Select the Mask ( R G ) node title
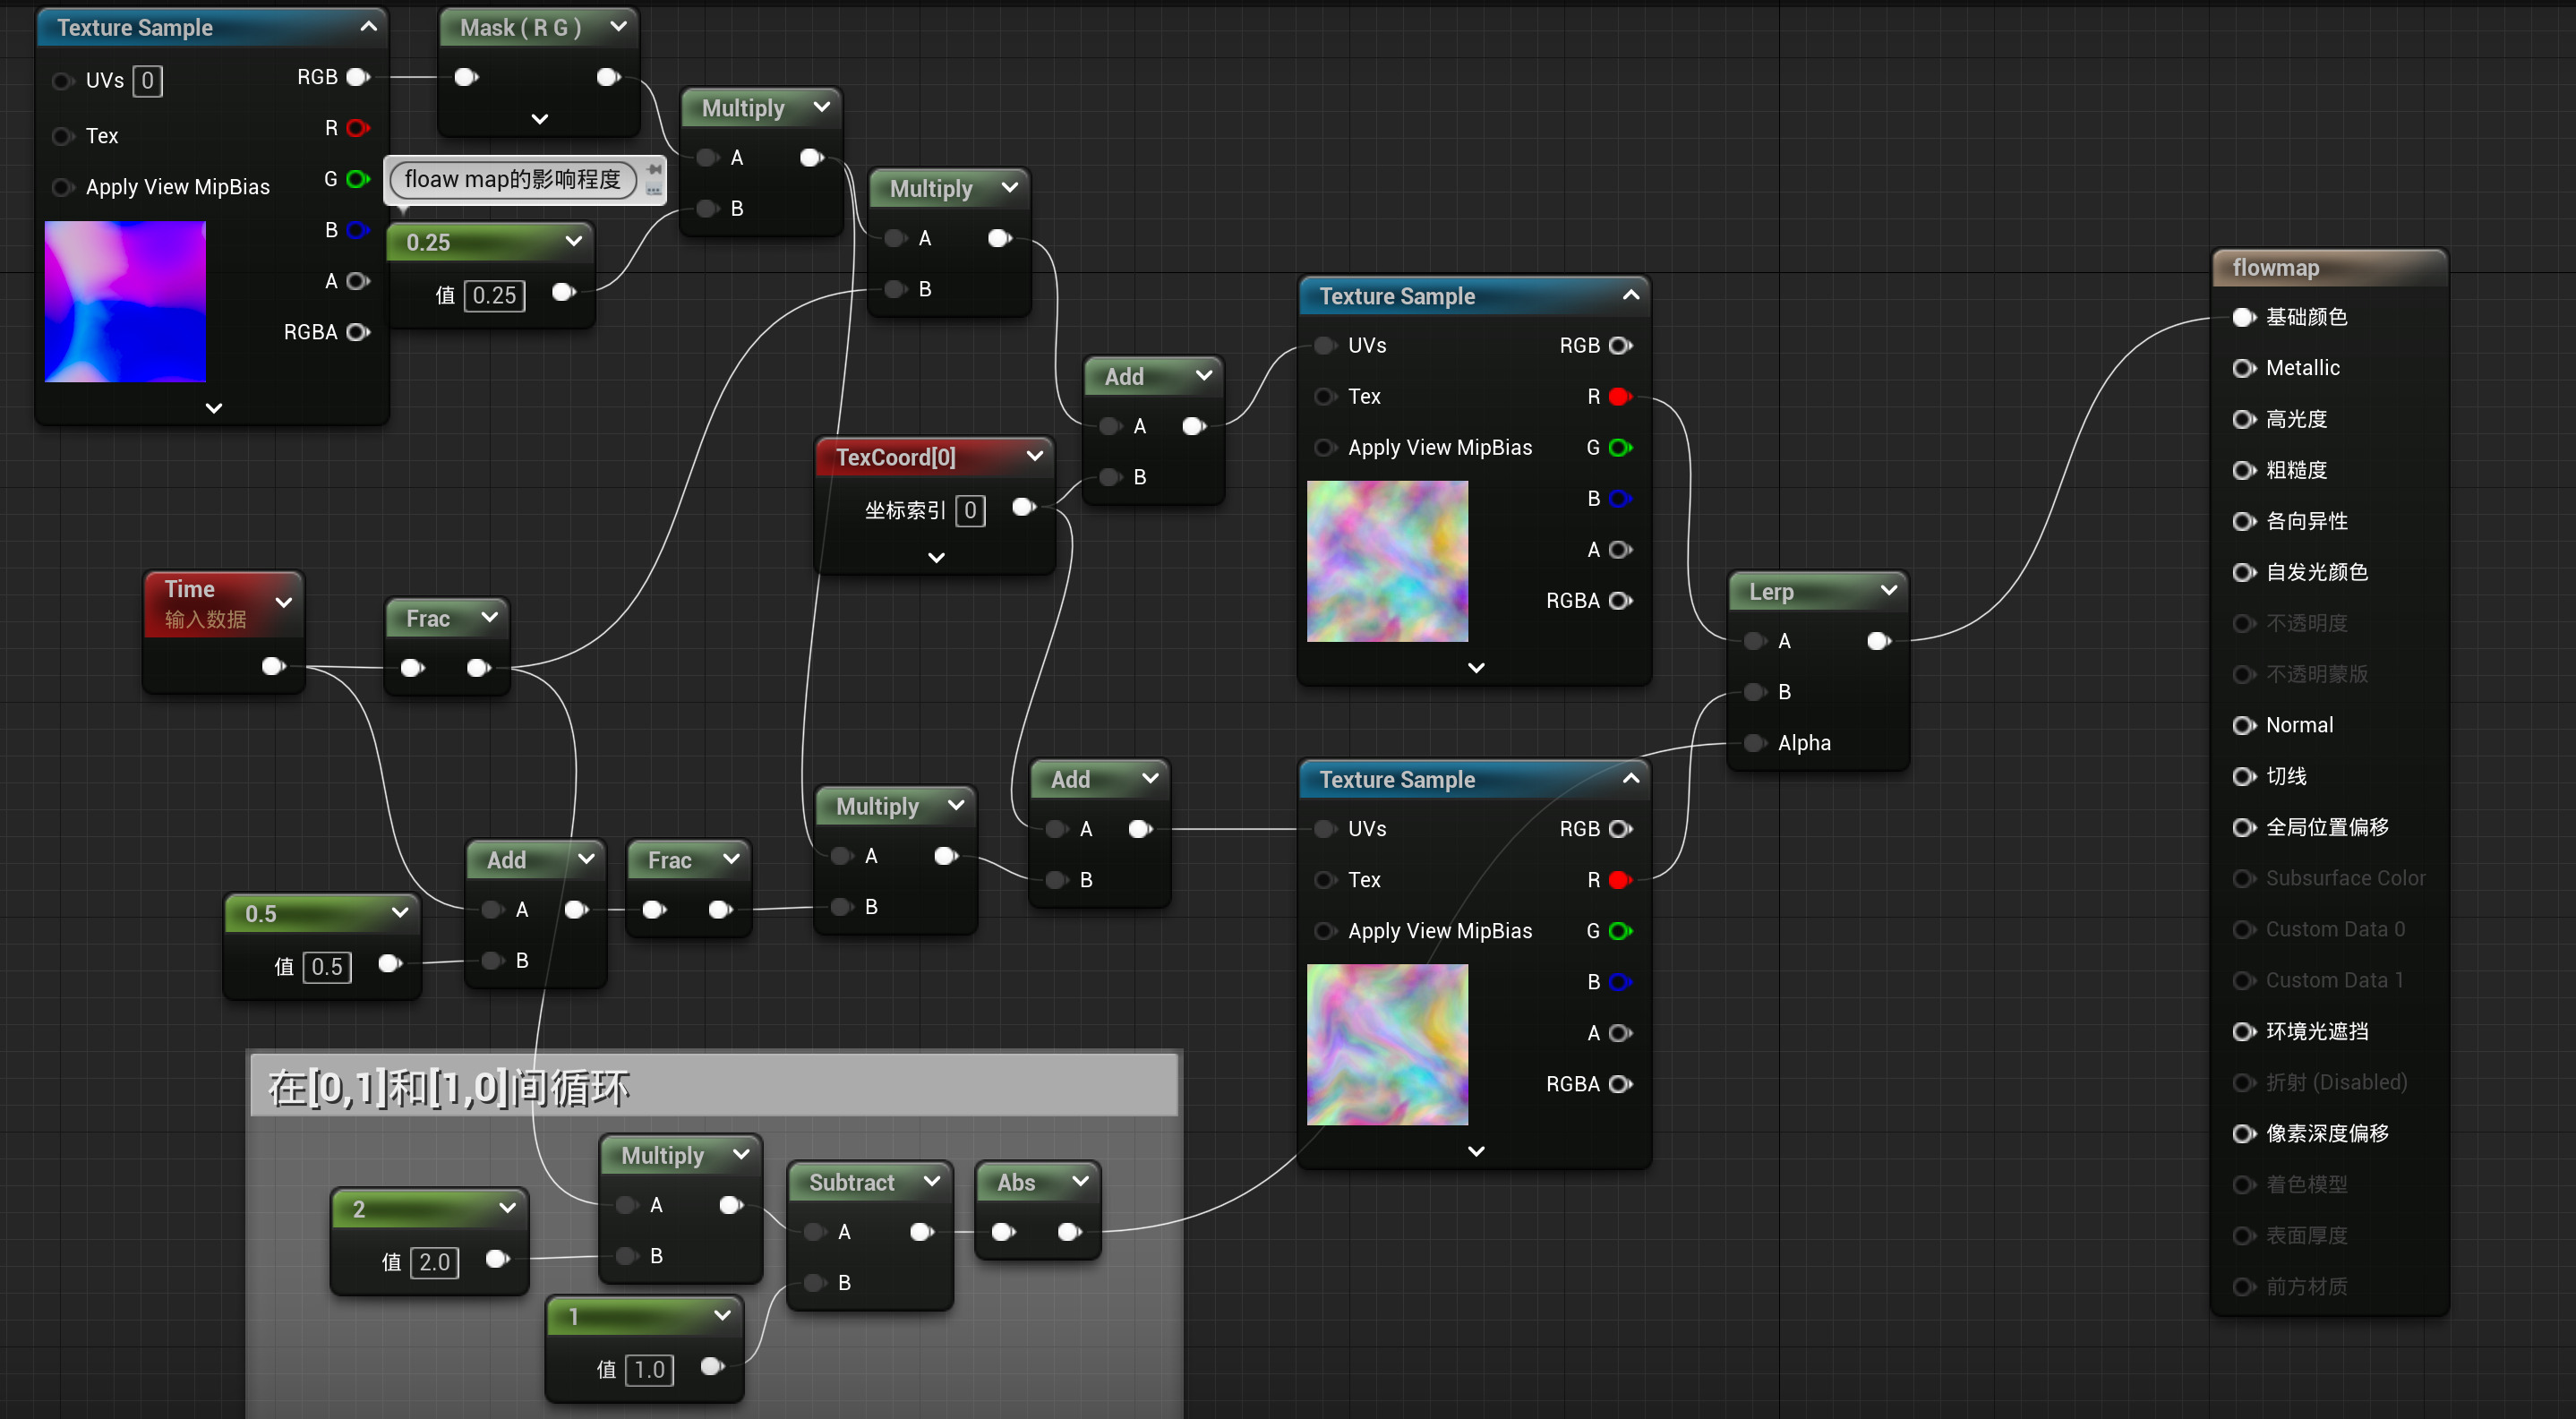Screen dimensions: 2576x1419 click(520, 28)
